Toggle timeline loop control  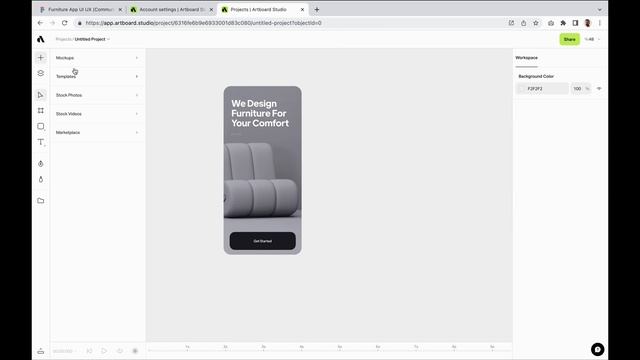120,351
